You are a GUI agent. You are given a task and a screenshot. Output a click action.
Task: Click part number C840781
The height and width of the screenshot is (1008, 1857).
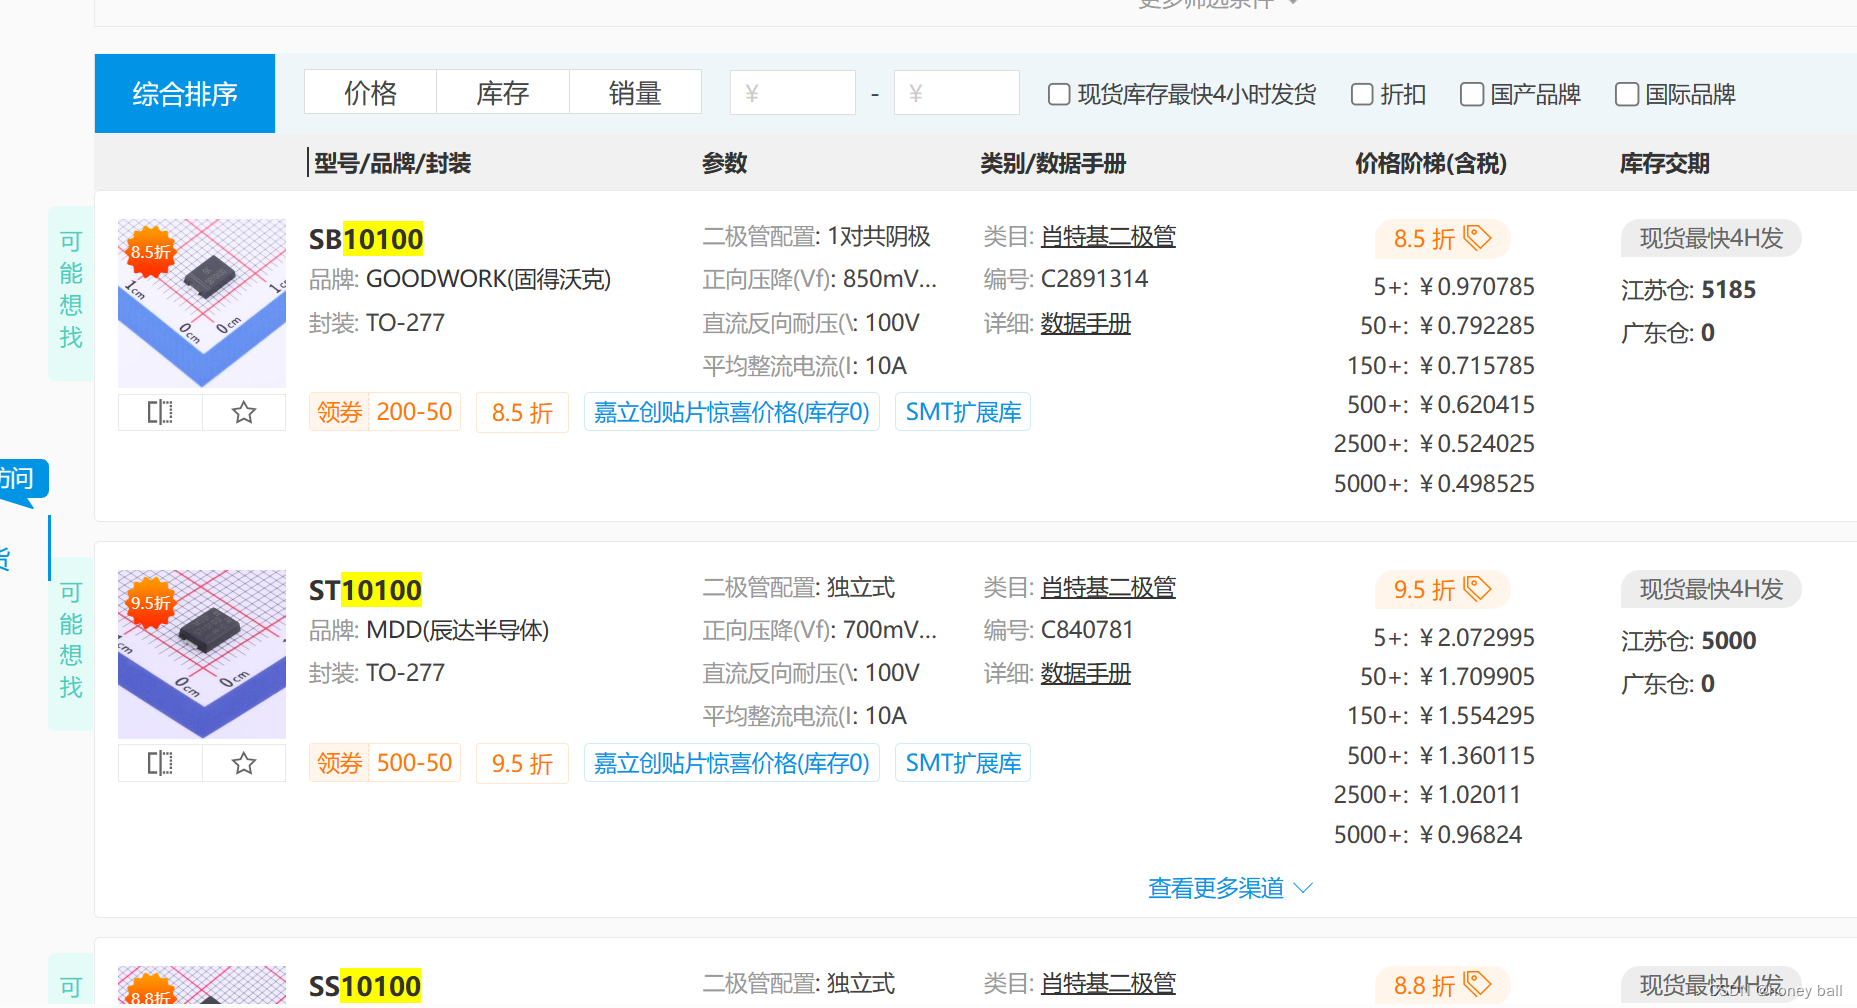1087,630
